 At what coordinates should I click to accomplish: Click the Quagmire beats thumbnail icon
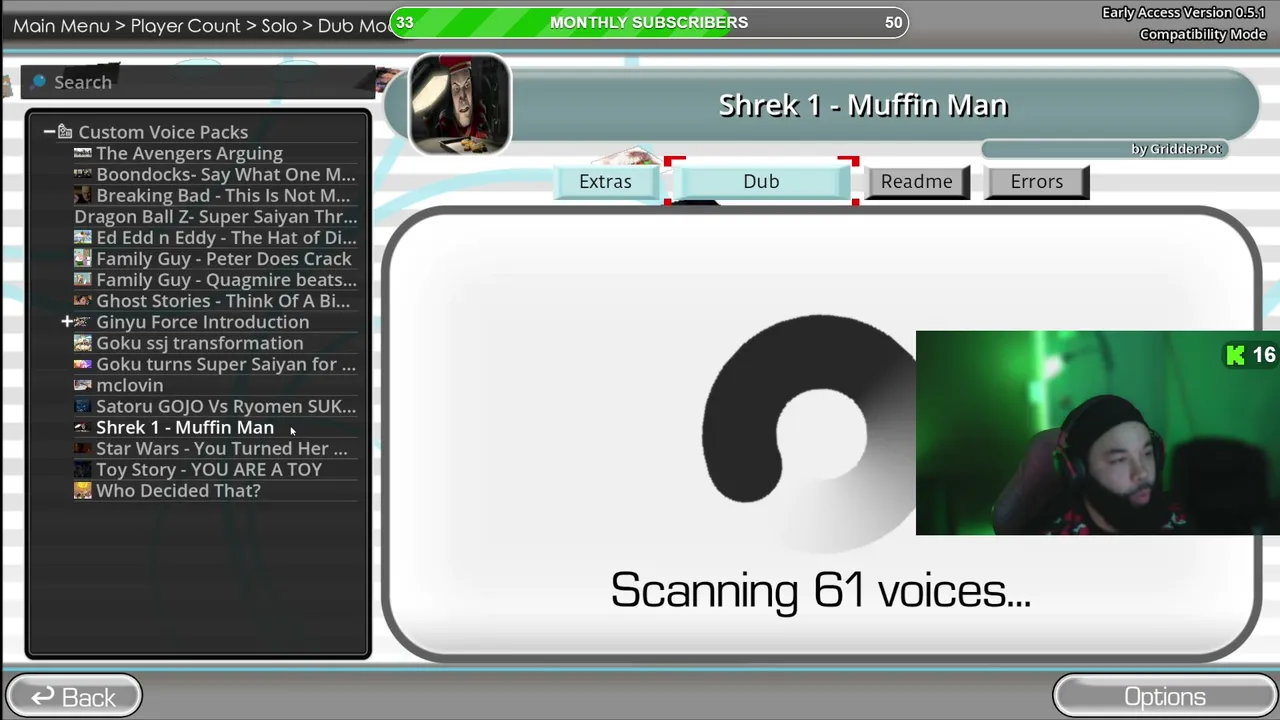tap(83, 280)
